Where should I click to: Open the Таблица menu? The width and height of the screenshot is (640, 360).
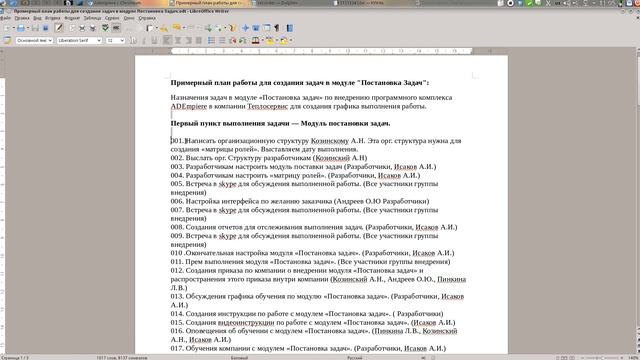[93, 18]
